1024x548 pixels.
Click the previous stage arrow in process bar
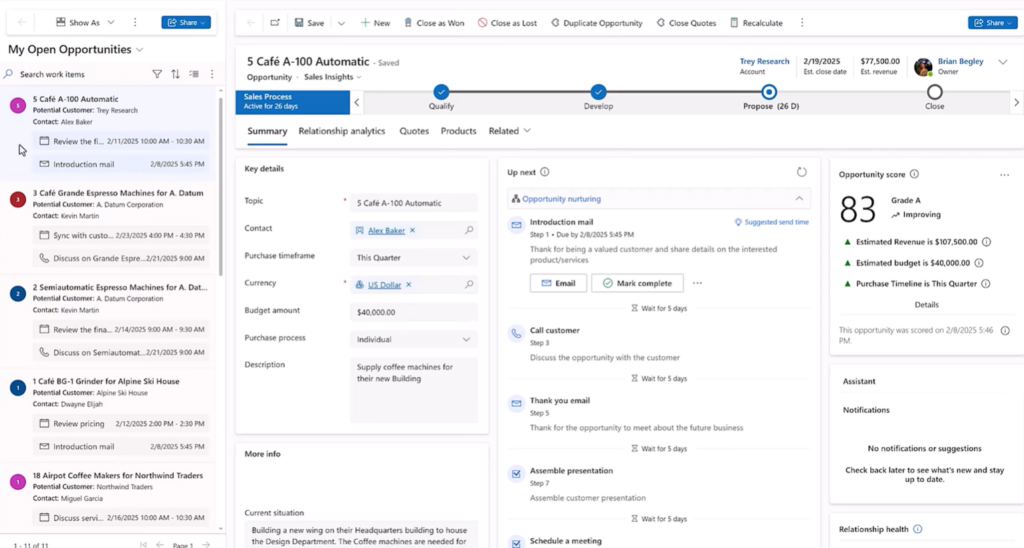(x=357, y=103)
